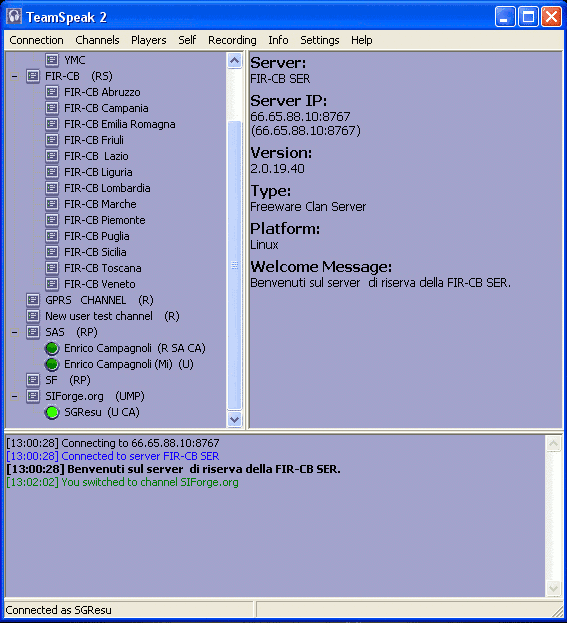Open the Players menu

[149, 40]
